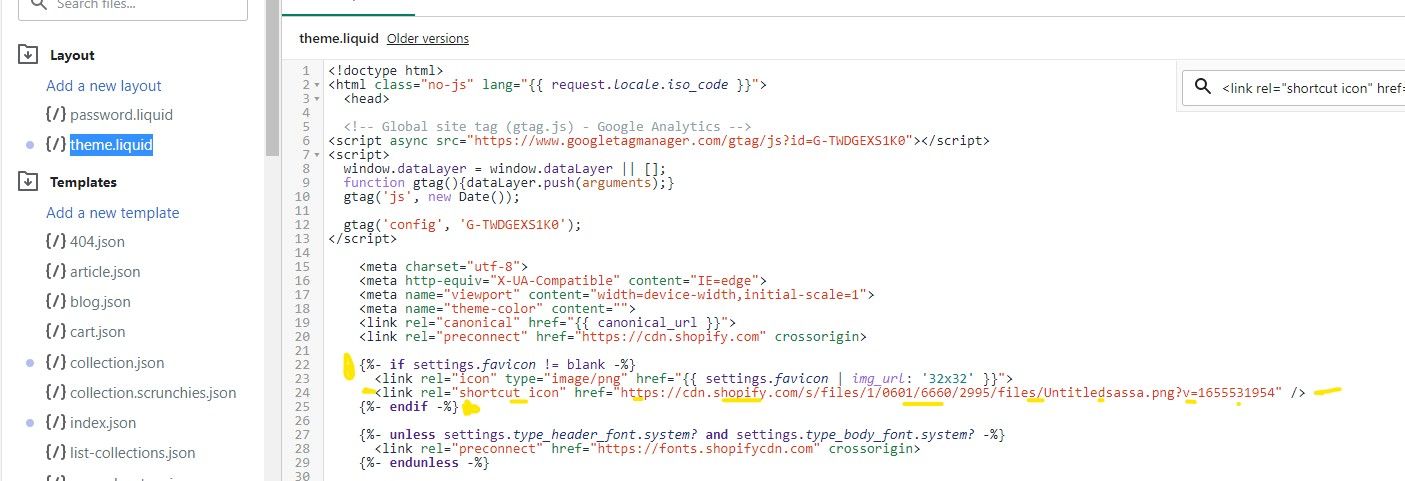Click the code icon beside index.json
The image size is (1405, 481).
click(55, 423)
